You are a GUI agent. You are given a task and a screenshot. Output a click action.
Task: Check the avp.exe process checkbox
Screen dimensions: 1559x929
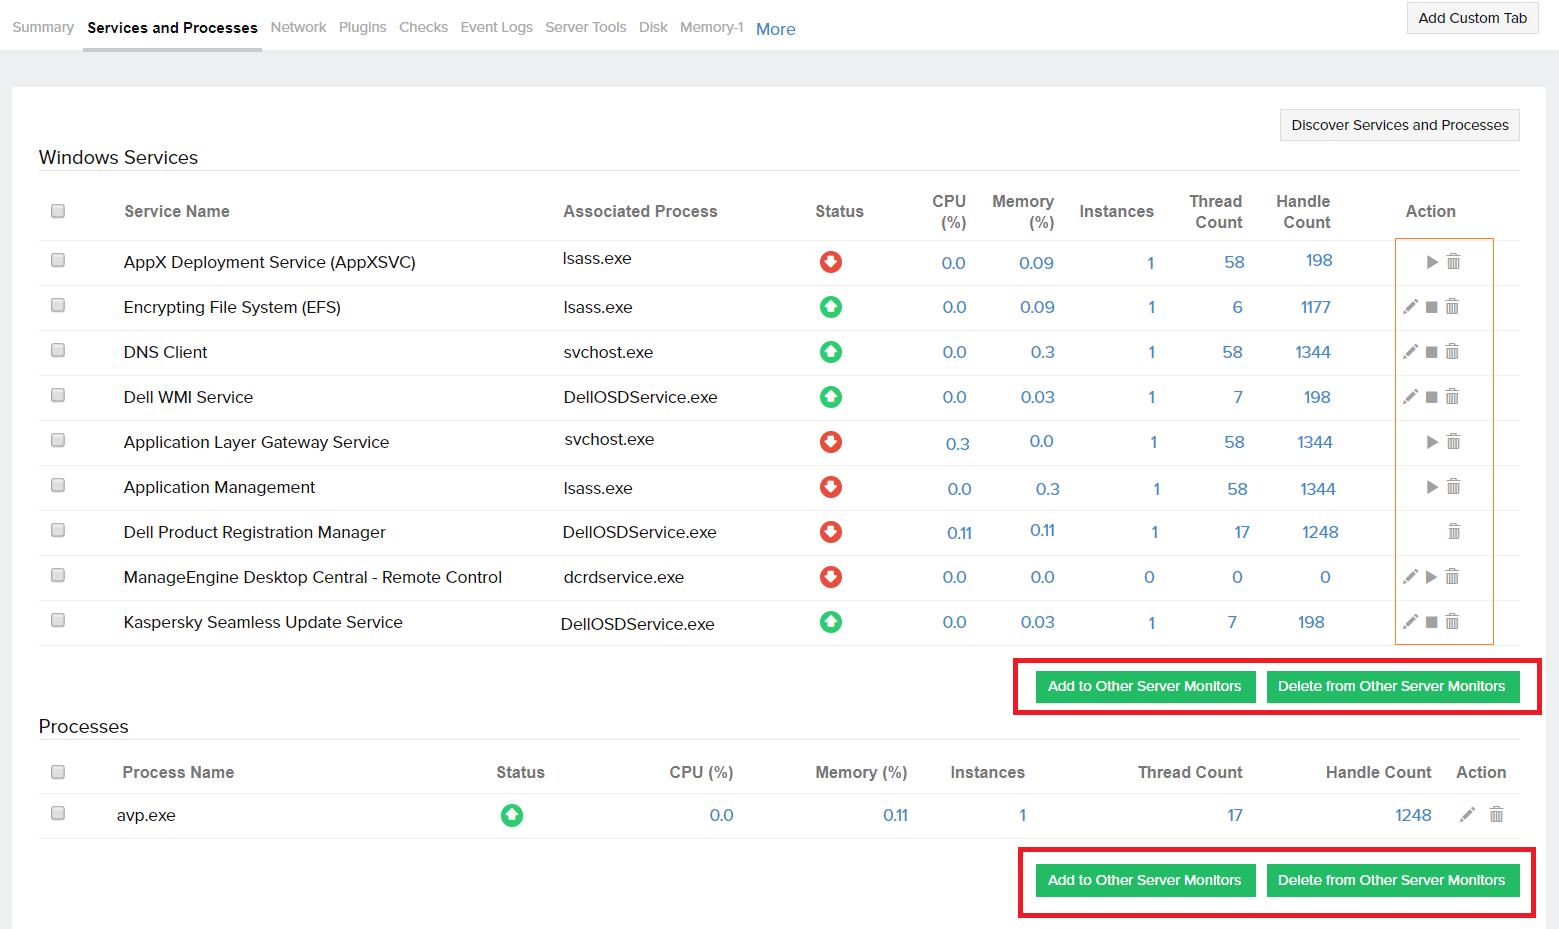point(58,813)
